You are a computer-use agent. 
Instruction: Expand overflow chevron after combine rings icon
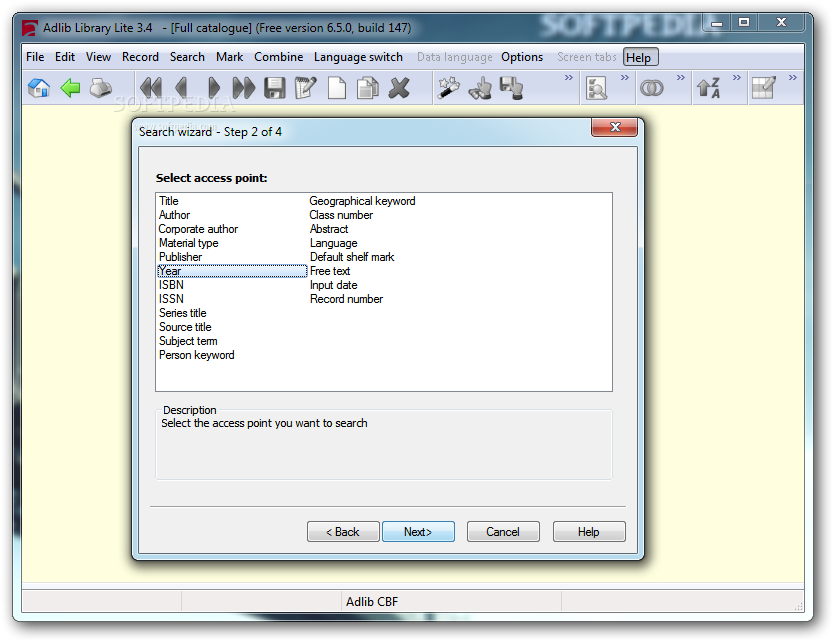[680, 78]
